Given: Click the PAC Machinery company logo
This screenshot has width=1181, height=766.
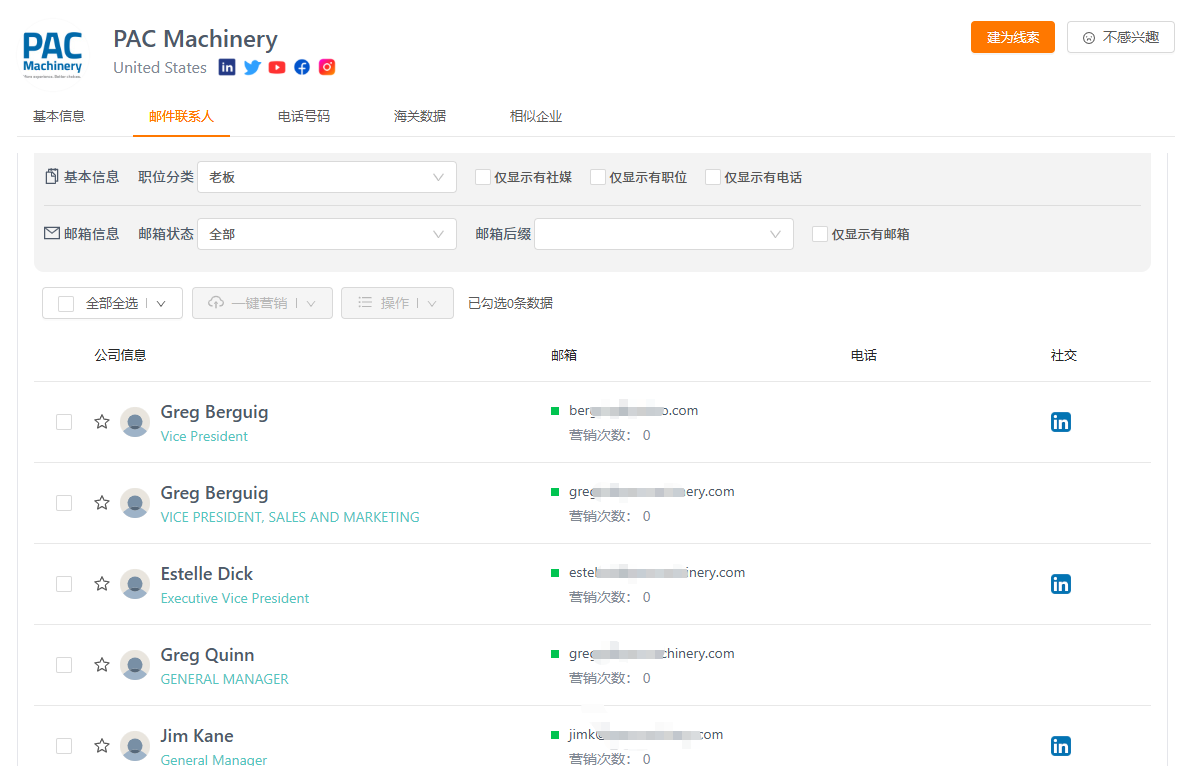Looking at the screenshot, I should [x=52, y=55].
